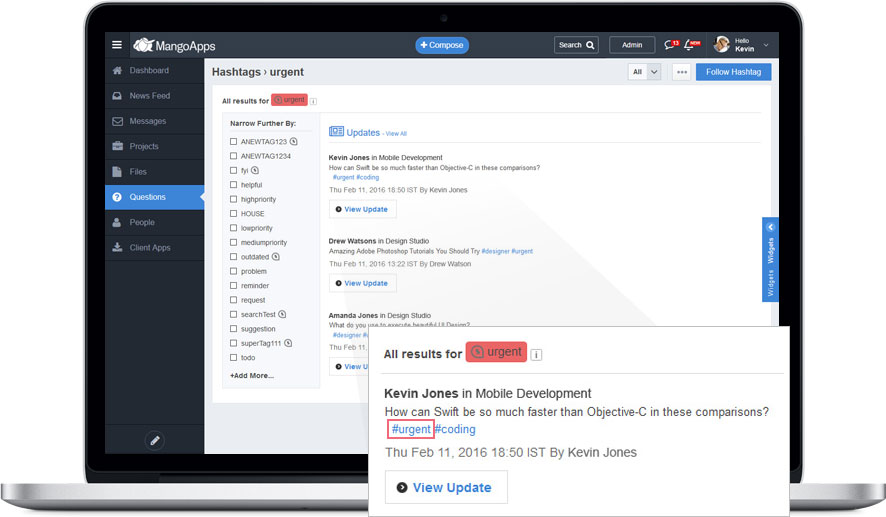
Task: Click clock icon next to outdated
Action: click(276, 257)
